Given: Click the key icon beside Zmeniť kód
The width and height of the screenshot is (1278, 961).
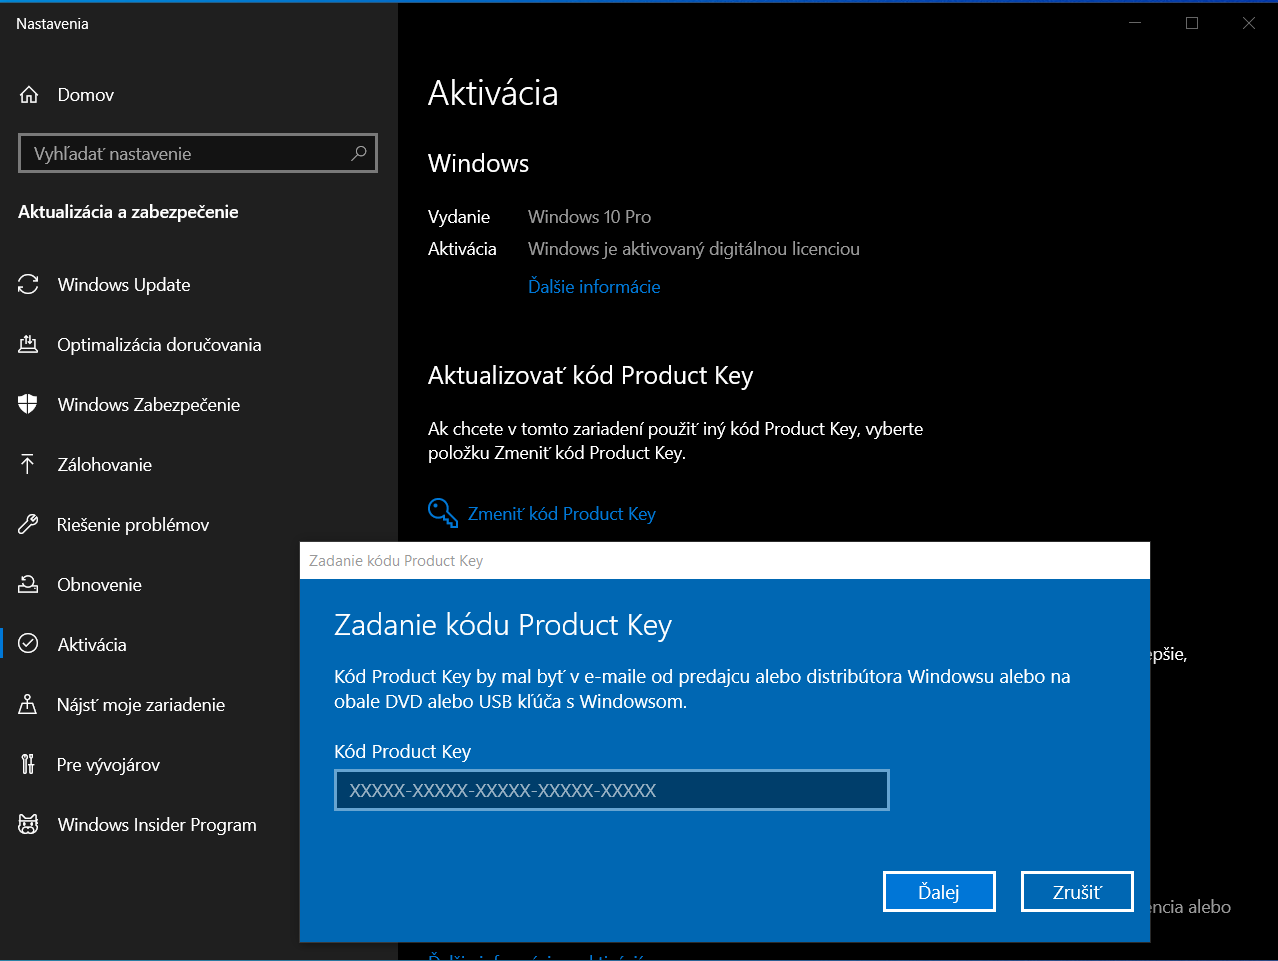Looking at the screenshot, I should click(x=443, y=513).
